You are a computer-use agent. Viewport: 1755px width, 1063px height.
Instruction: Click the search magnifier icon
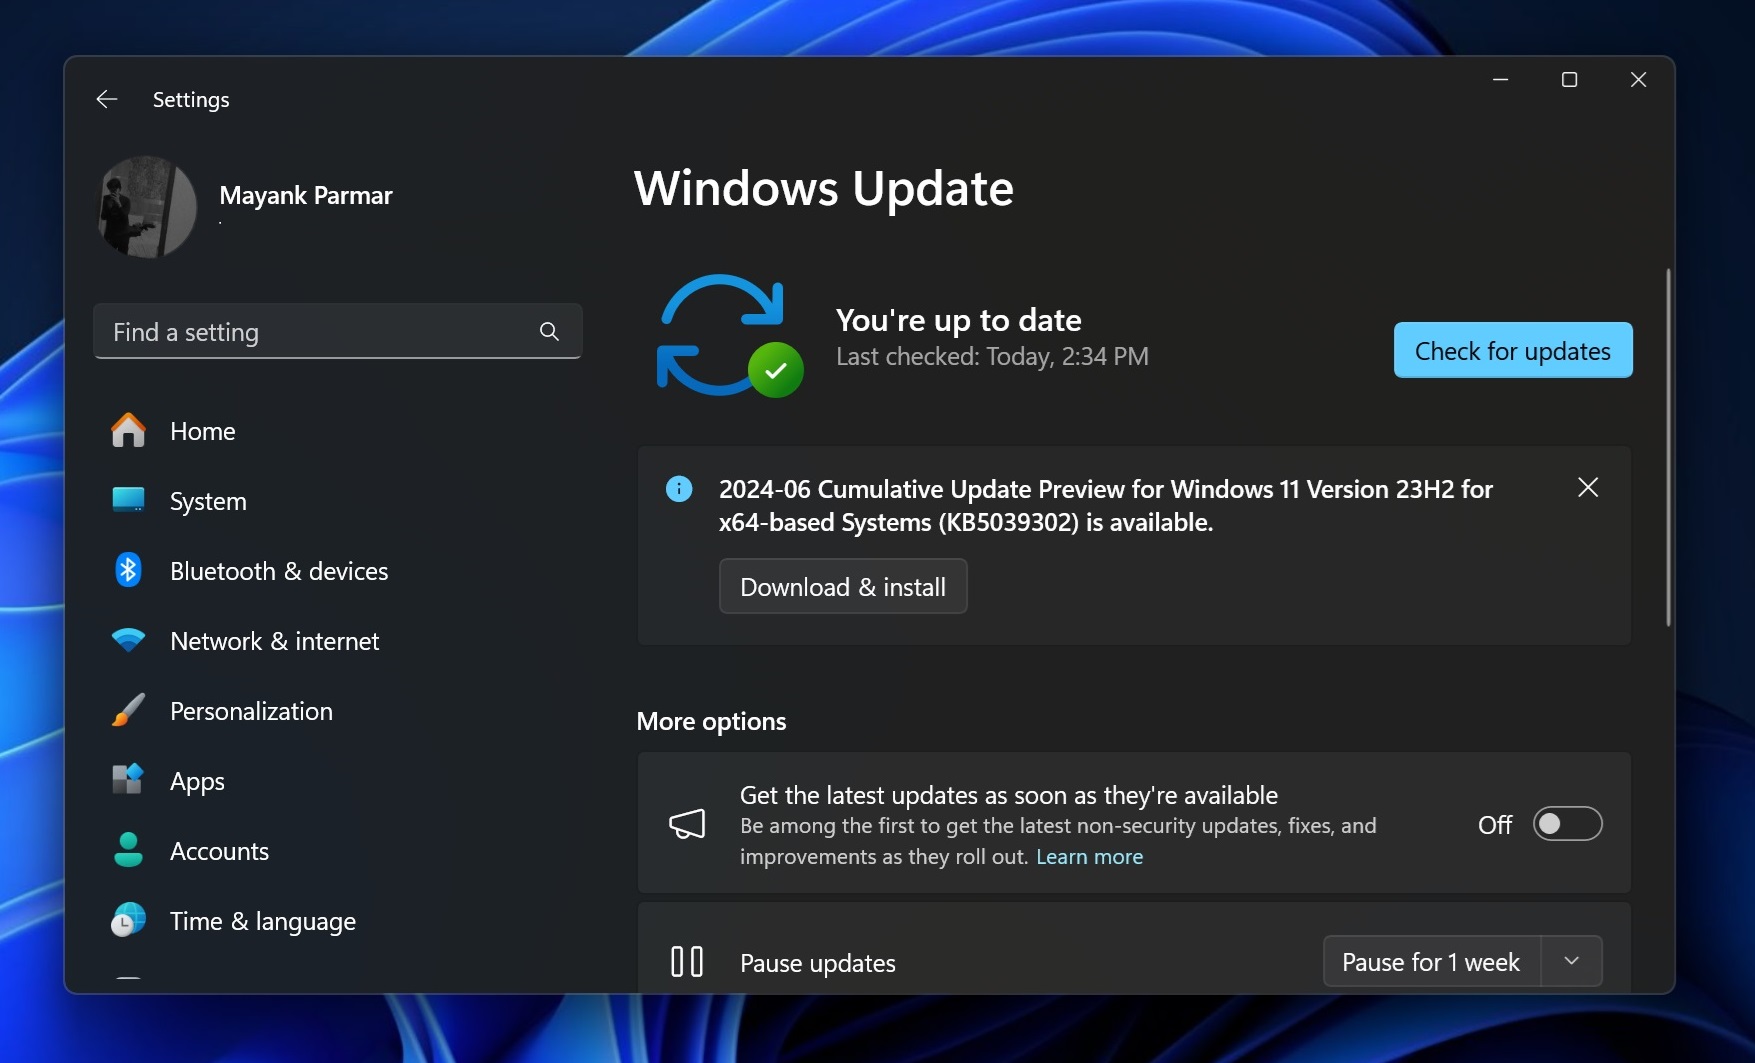[x=549, y=331]
